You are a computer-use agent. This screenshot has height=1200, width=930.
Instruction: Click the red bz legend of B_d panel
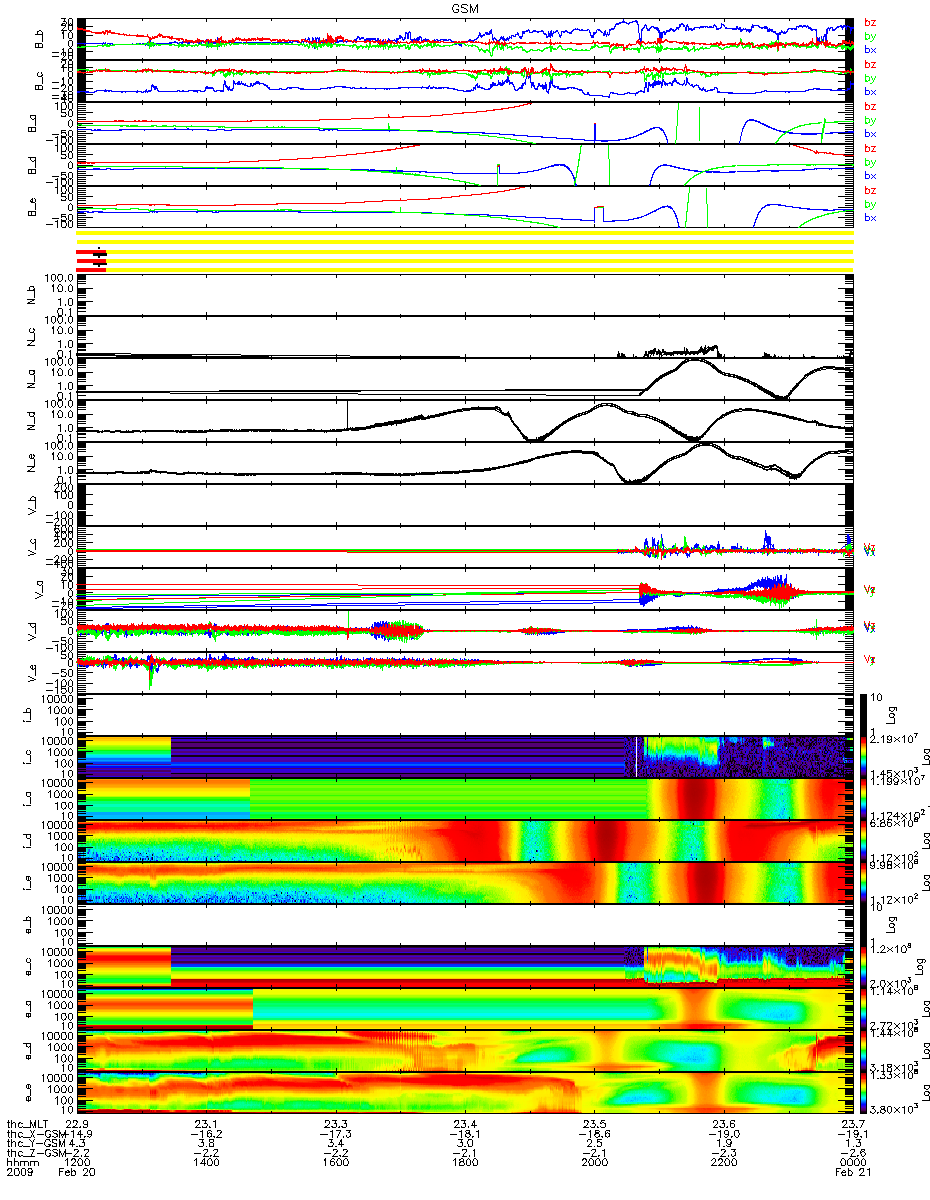[x=870, y=148]
